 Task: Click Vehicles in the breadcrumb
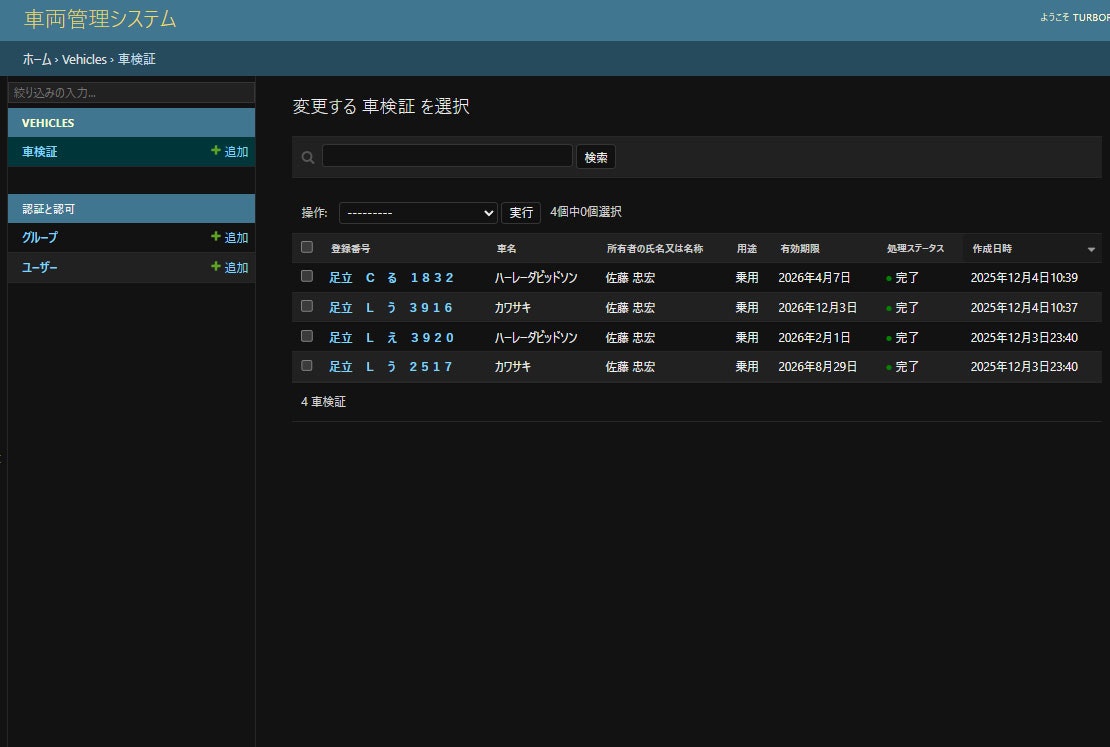pos(84,59)
